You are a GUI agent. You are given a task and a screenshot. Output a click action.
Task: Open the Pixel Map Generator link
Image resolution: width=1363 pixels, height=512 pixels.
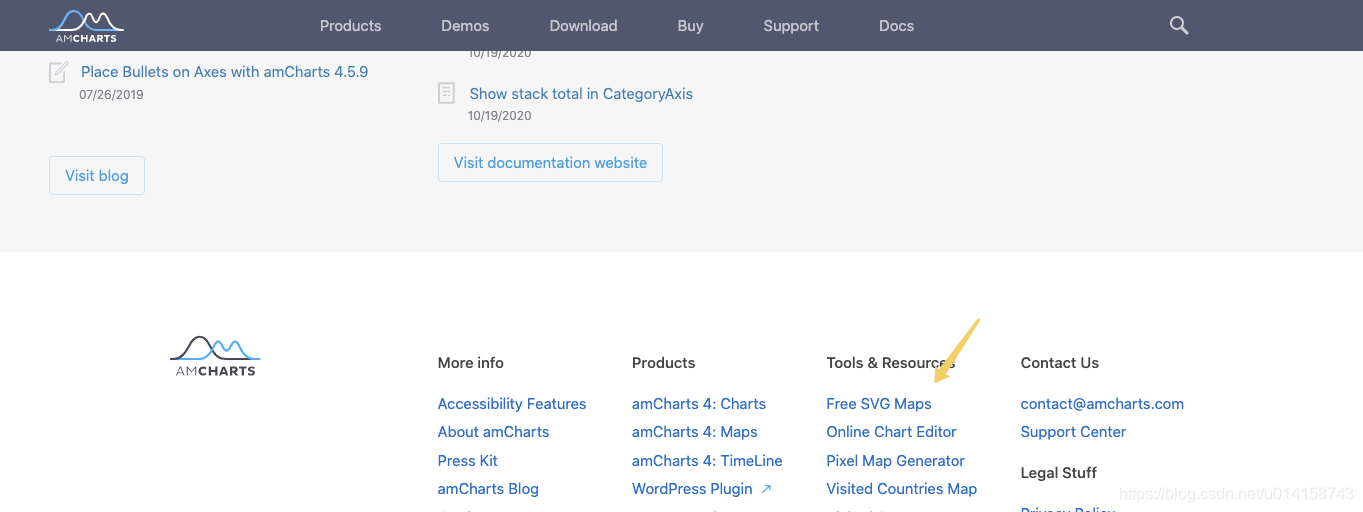895,461
